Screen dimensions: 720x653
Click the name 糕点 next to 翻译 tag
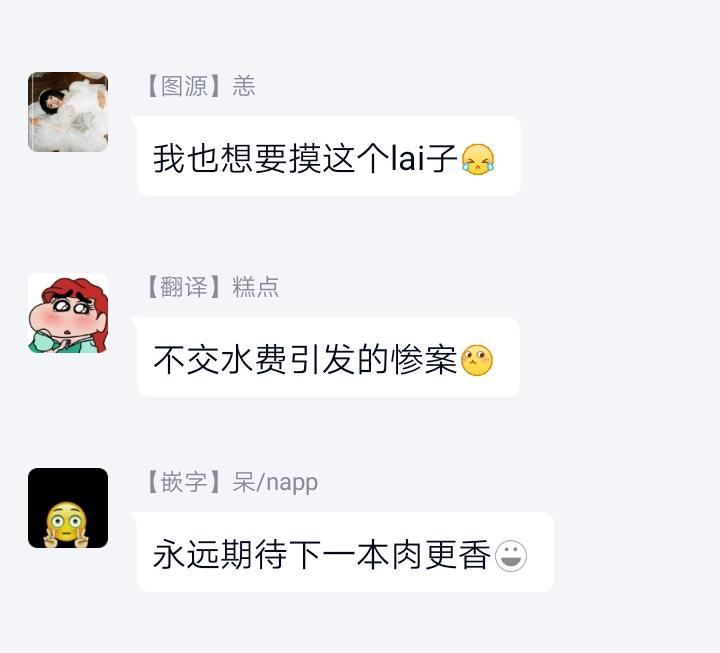256,287
